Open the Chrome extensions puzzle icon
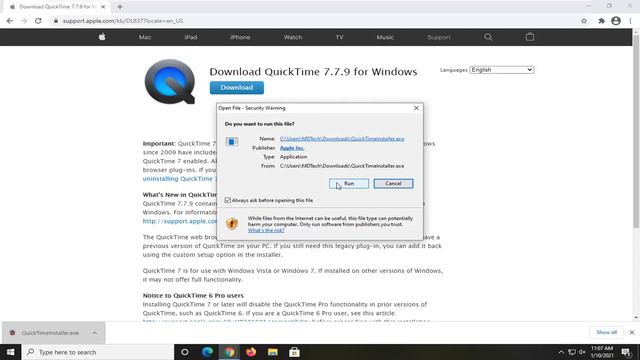Screen dimensions: 640x360 click(602, 21)
